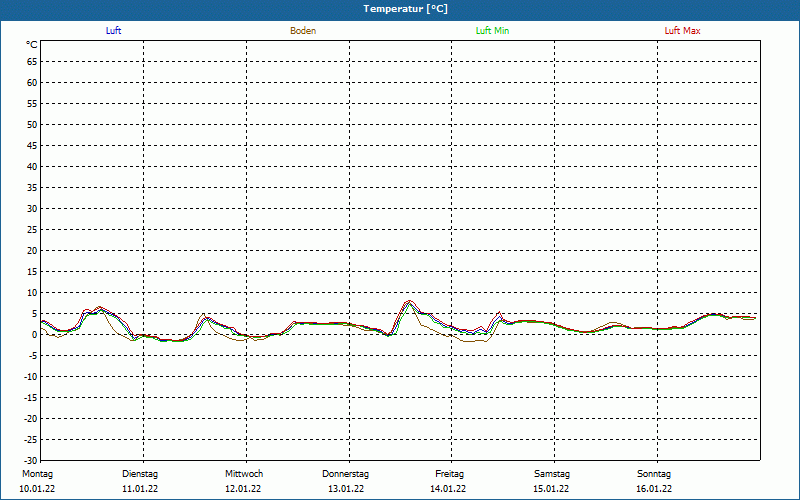This screenshot has width=800, height=500.
Task: Click the 45 value on y-axis
Action: point(32,146)
